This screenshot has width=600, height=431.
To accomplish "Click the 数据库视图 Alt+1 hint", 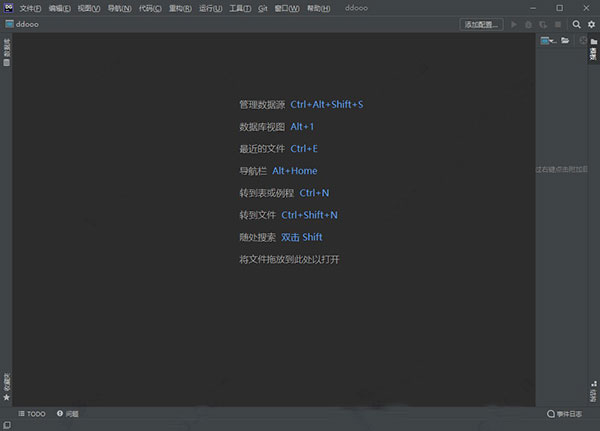I will point(277,127).
